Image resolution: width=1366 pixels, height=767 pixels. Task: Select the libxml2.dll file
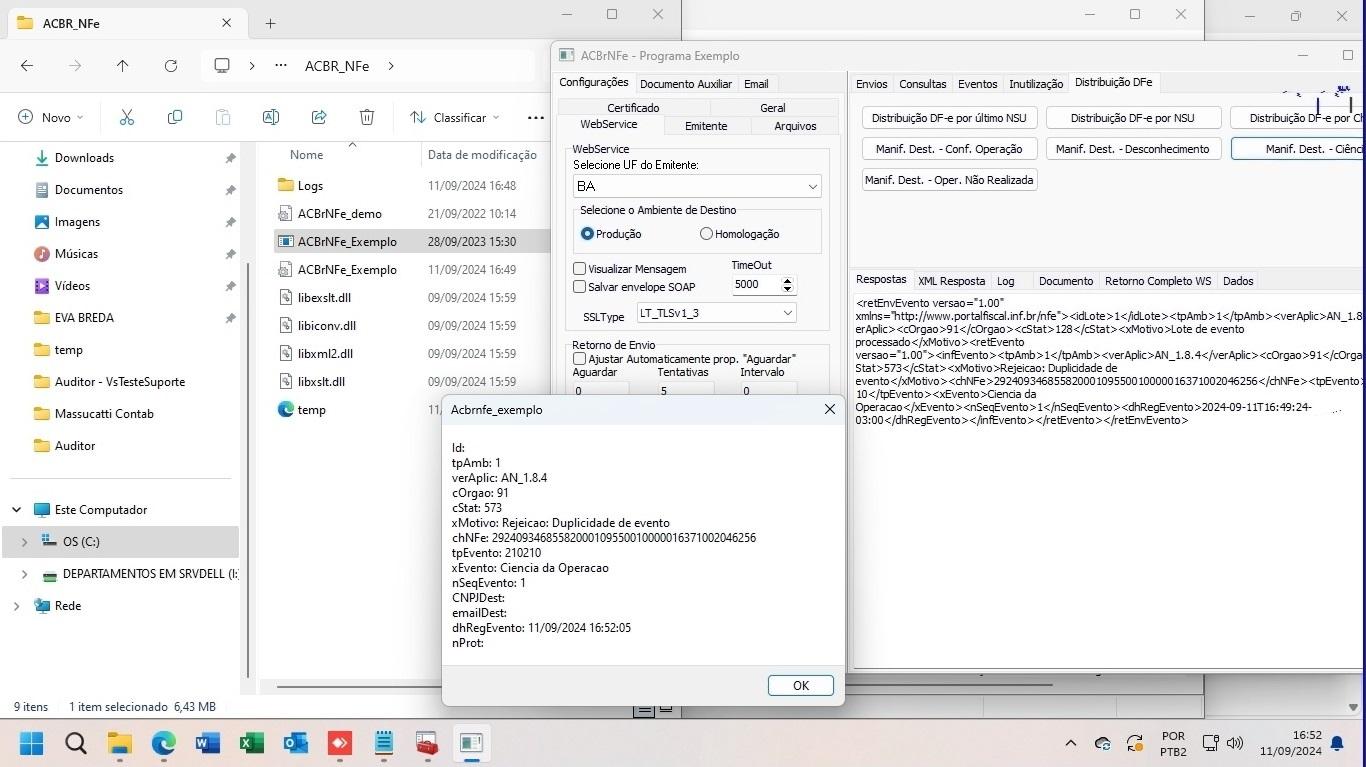pos(325,354)
